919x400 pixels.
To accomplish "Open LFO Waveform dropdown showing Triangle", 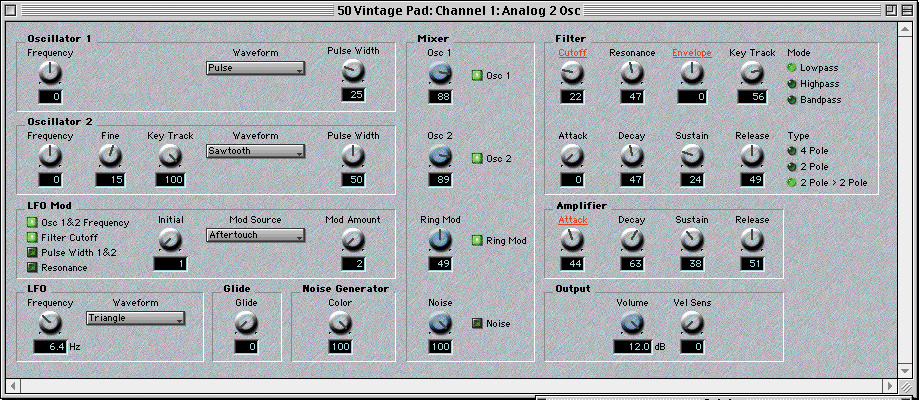I will tap(135, 318).
